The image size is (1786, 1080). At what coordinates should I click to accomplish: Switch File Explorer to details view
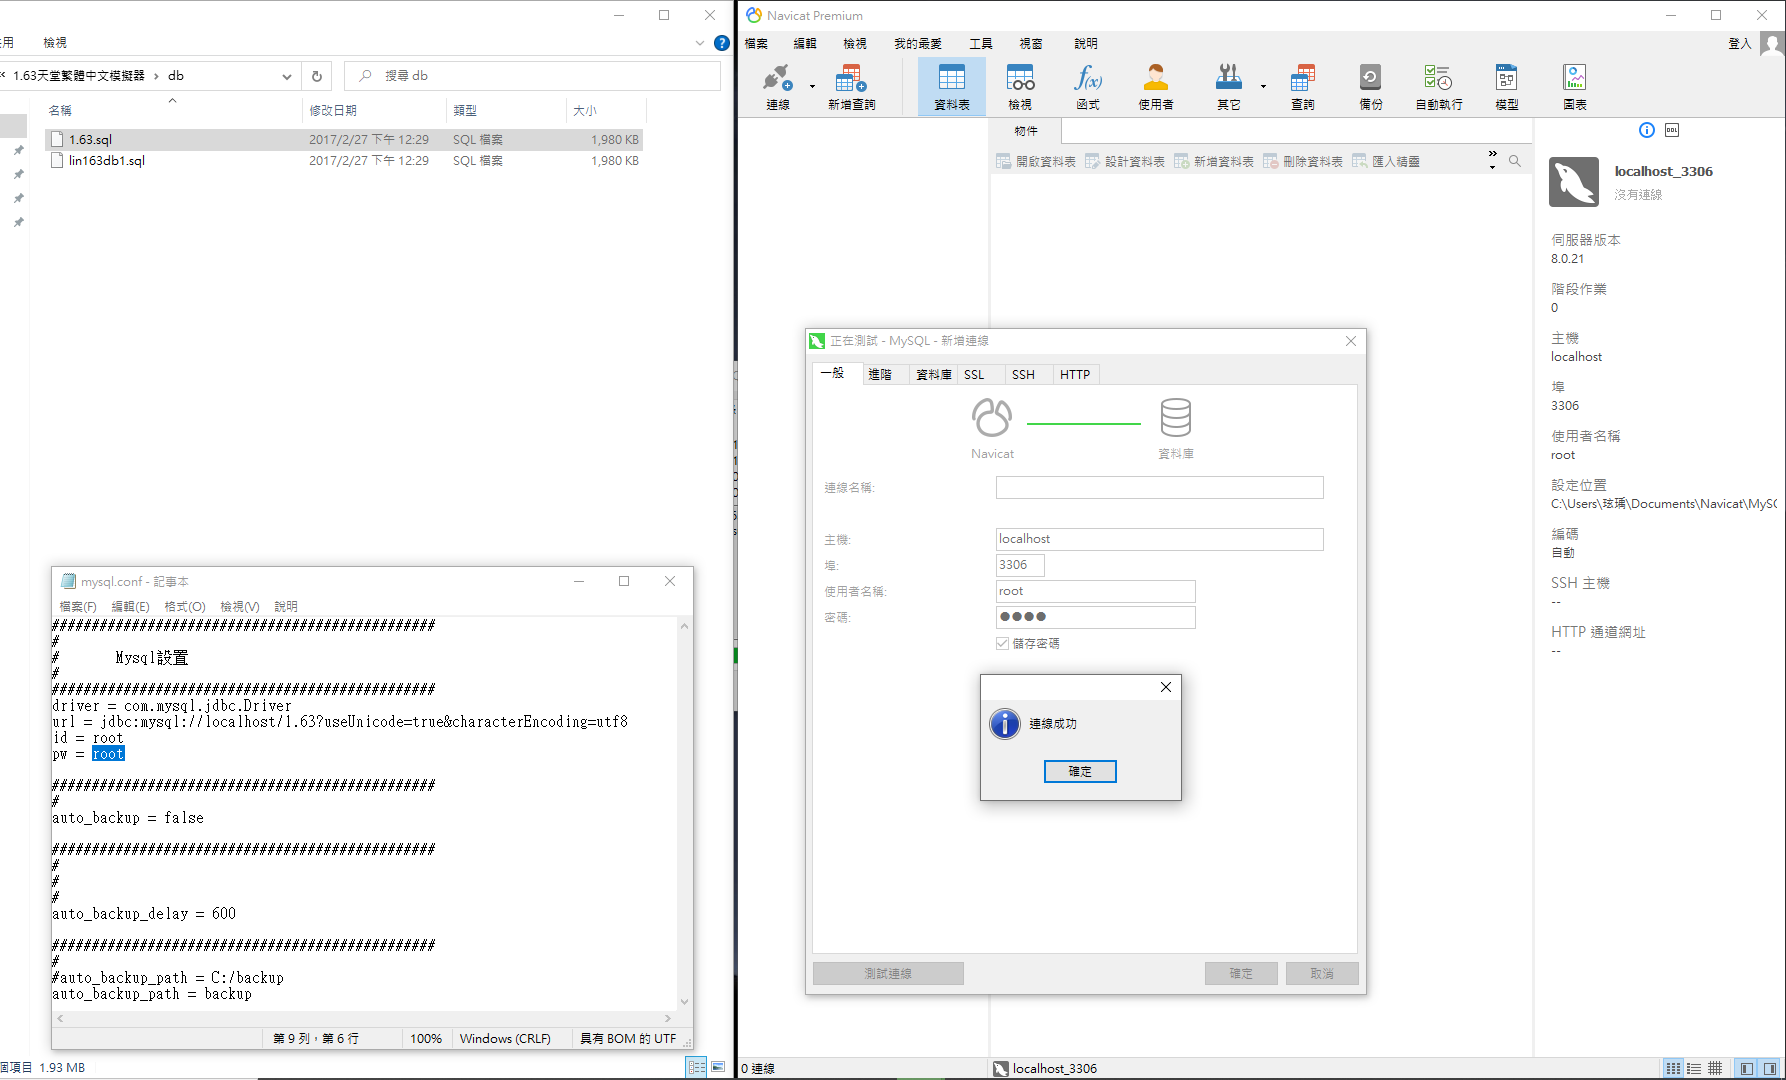pyautogui.click(x=697, y=1067)
